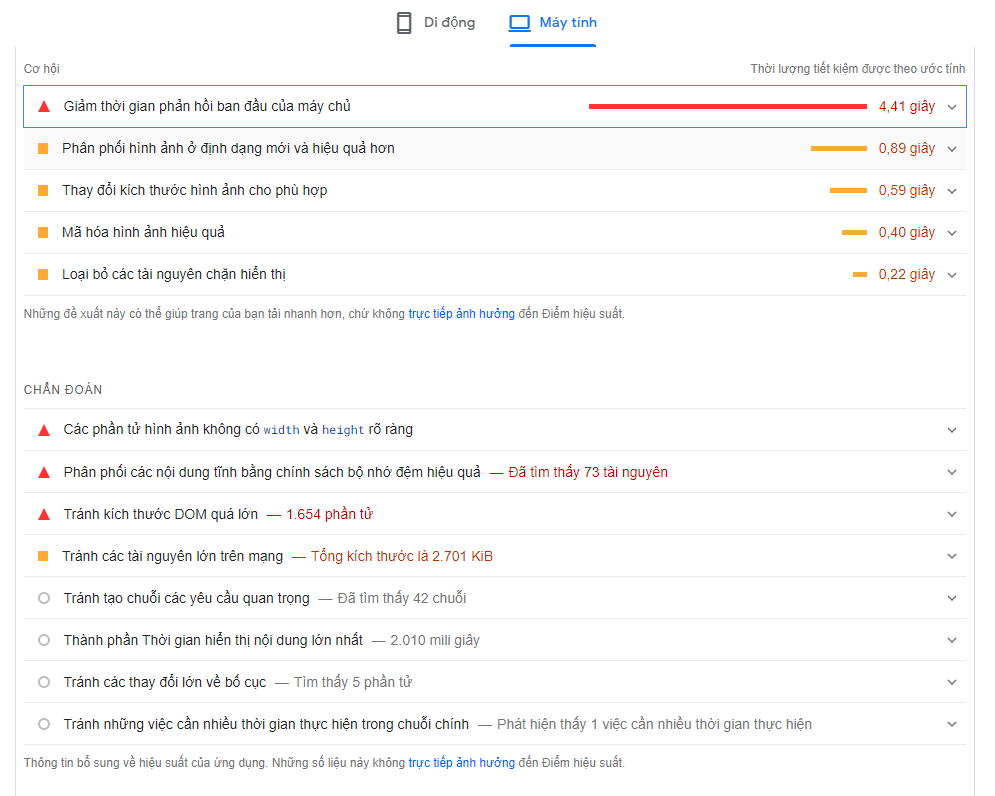Click orange square beside next-gen image formats
995x796 pixels.
[43, 148]
